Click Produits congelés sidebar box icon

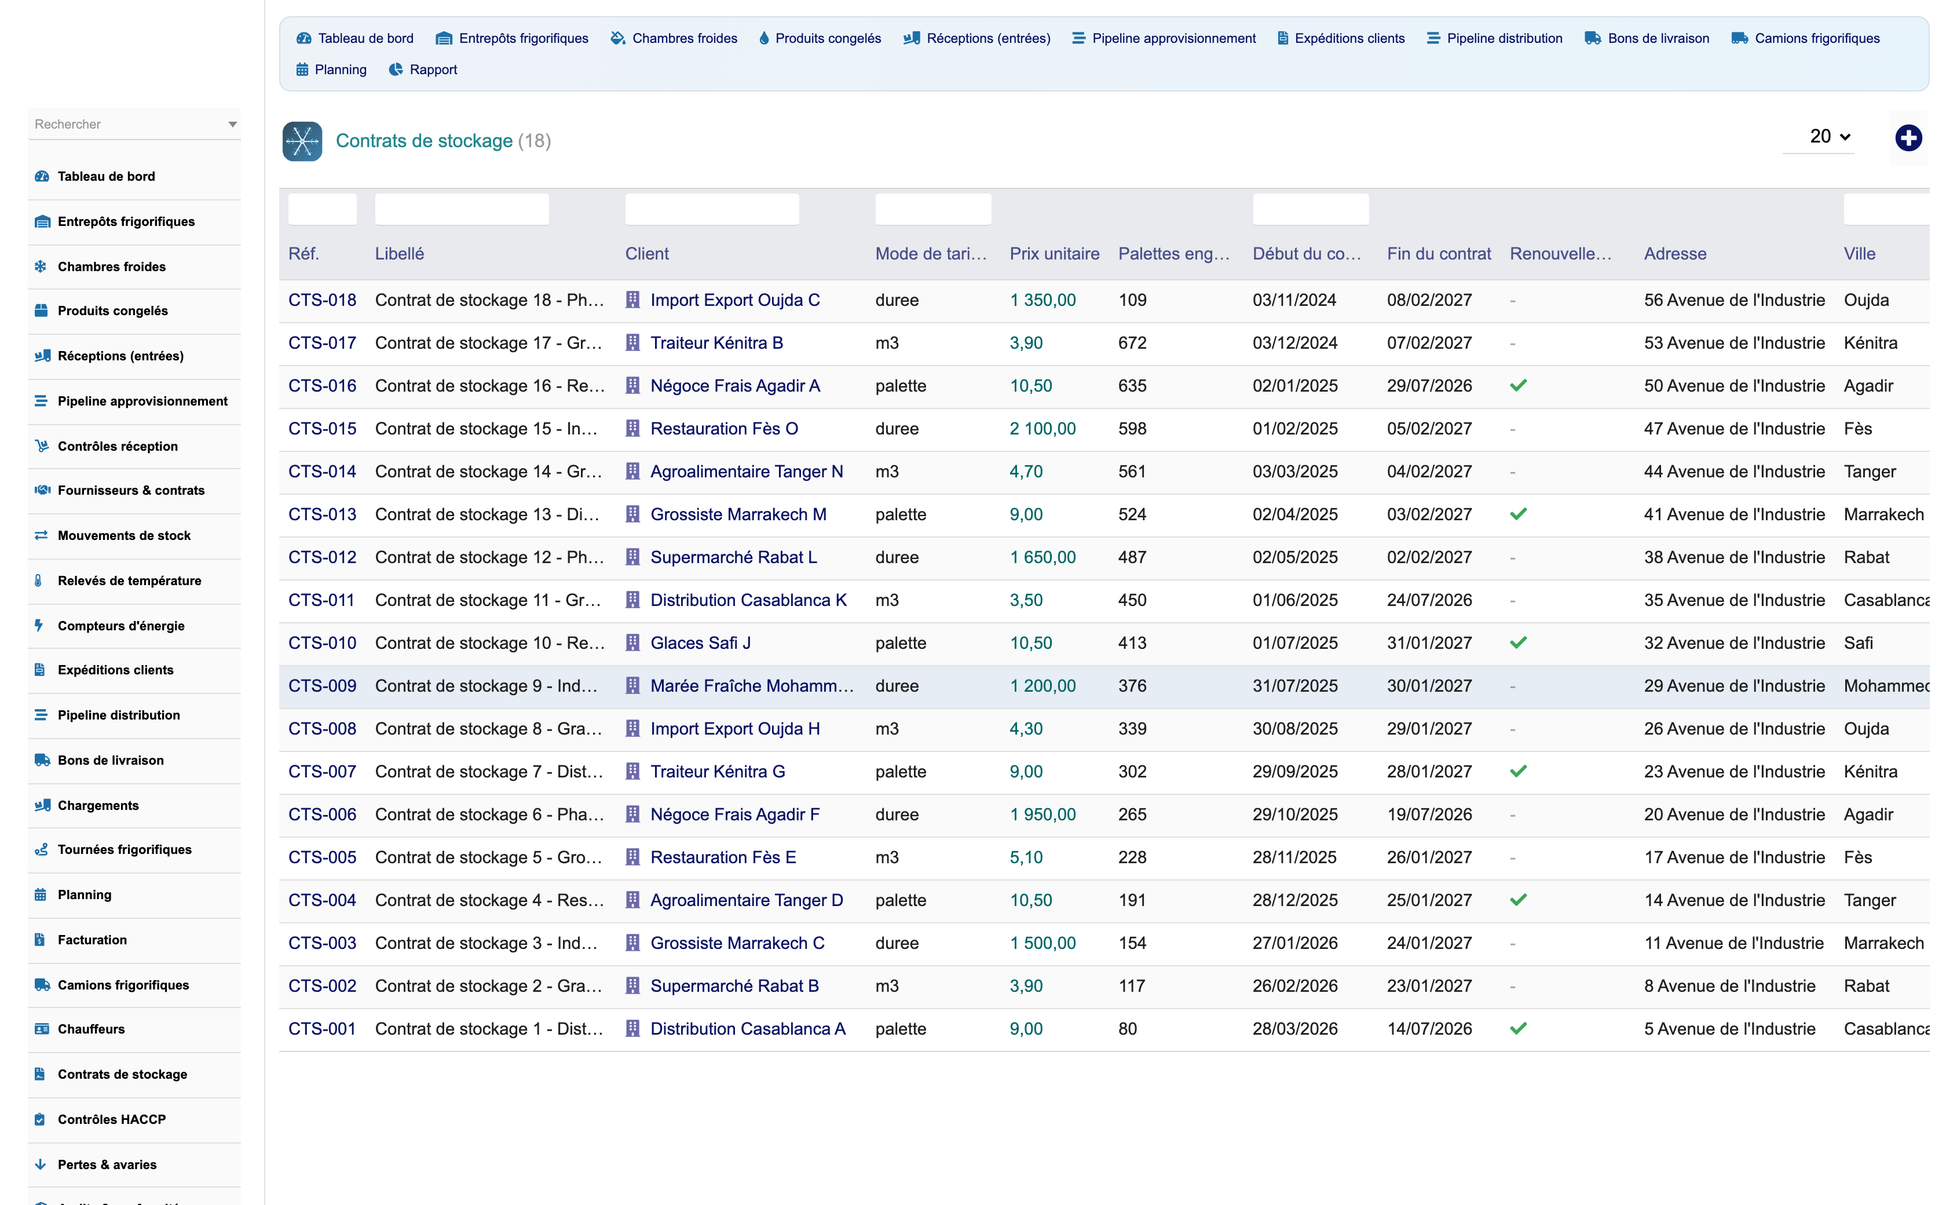[41, 310]
